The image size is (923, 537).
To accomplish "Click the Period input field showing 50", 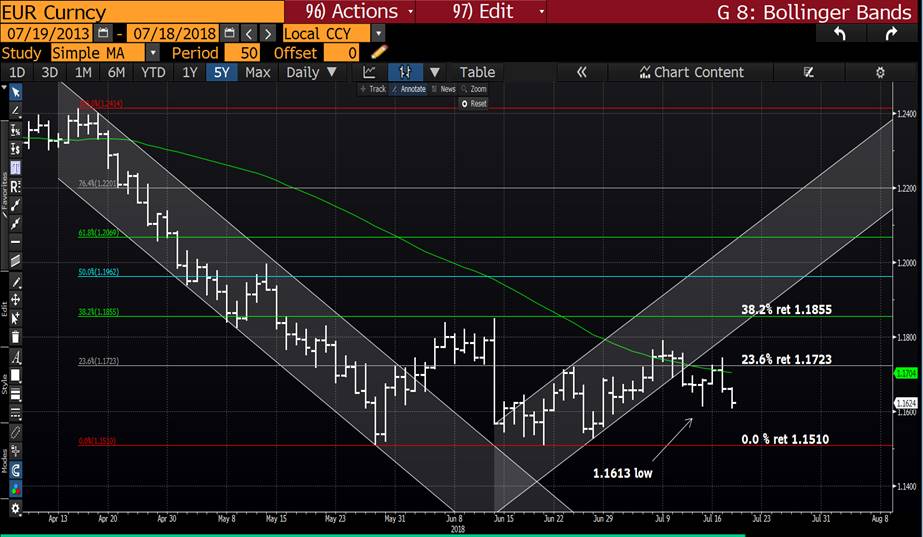I will tap(245, 52).
